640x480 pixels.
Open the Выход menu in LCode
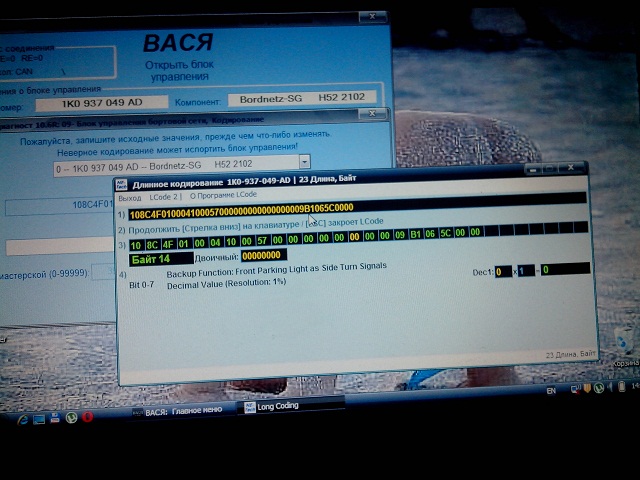130,198
